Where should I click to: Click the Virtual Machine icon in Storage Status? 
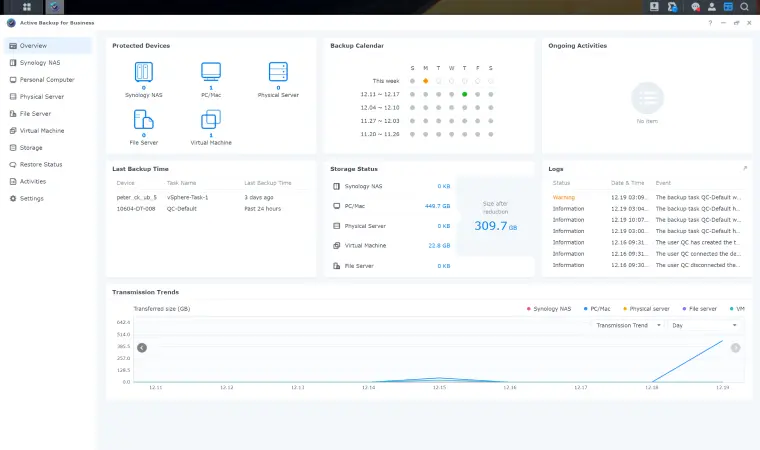[x=336, y=246]
